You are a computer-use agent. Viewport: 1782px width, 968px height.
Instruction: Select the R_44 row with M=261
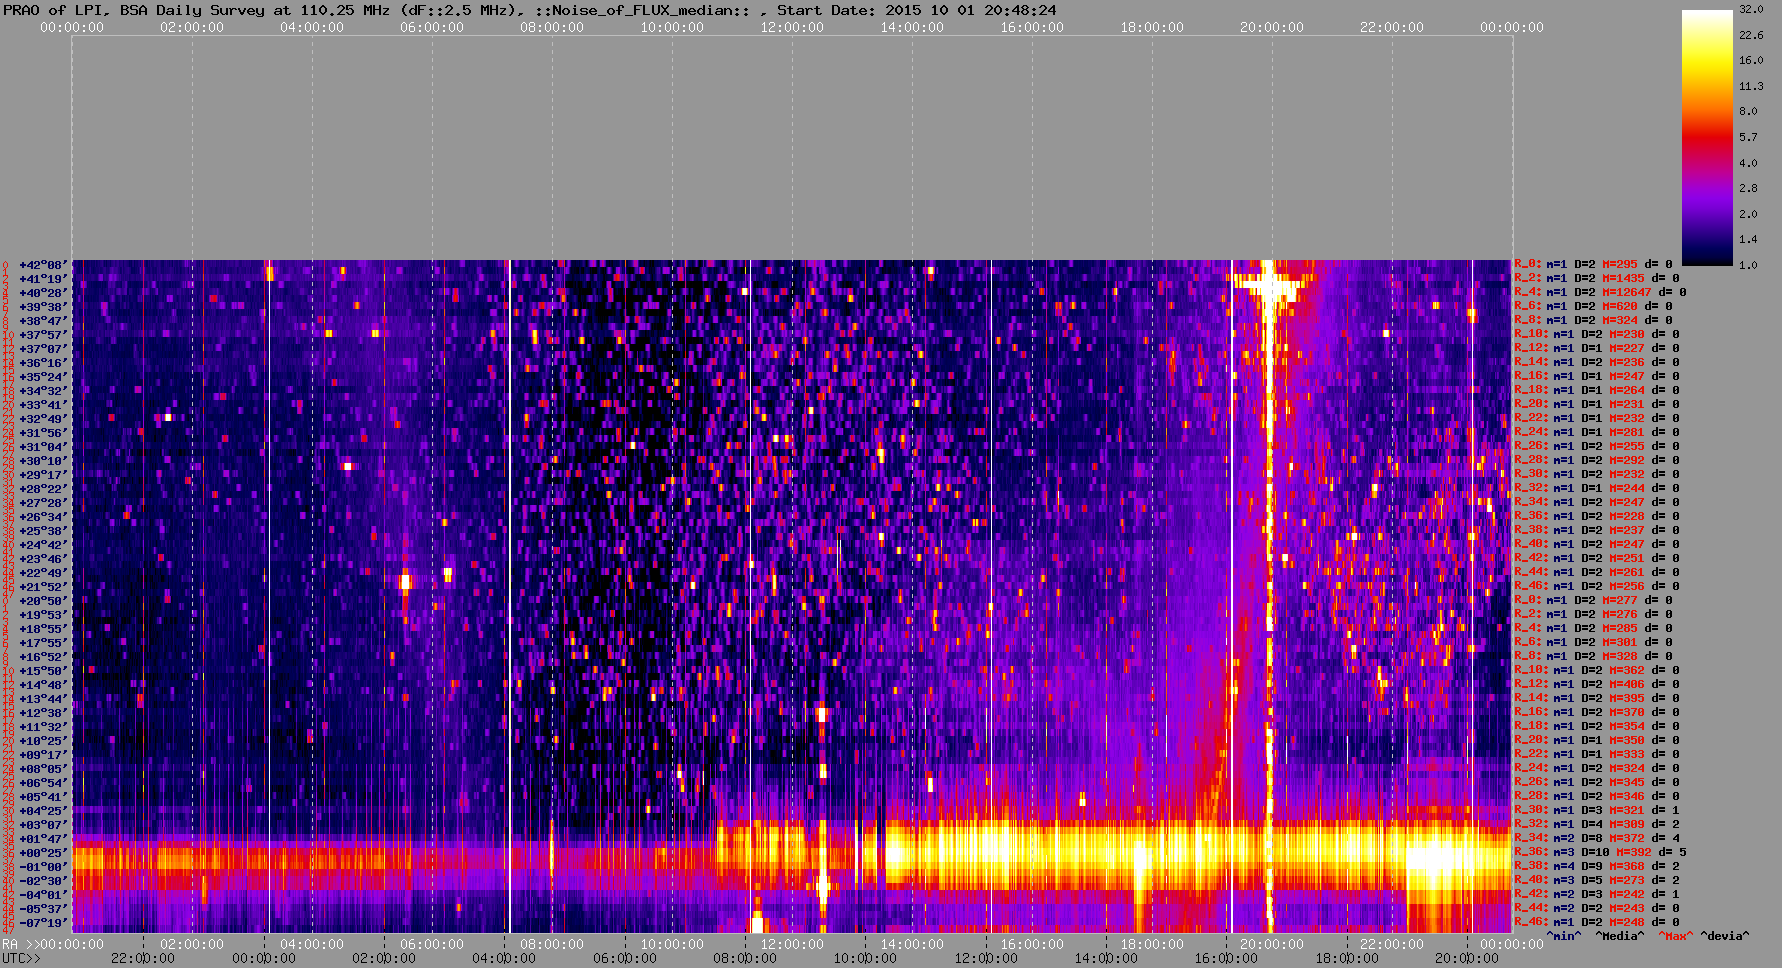[1597, 573]
